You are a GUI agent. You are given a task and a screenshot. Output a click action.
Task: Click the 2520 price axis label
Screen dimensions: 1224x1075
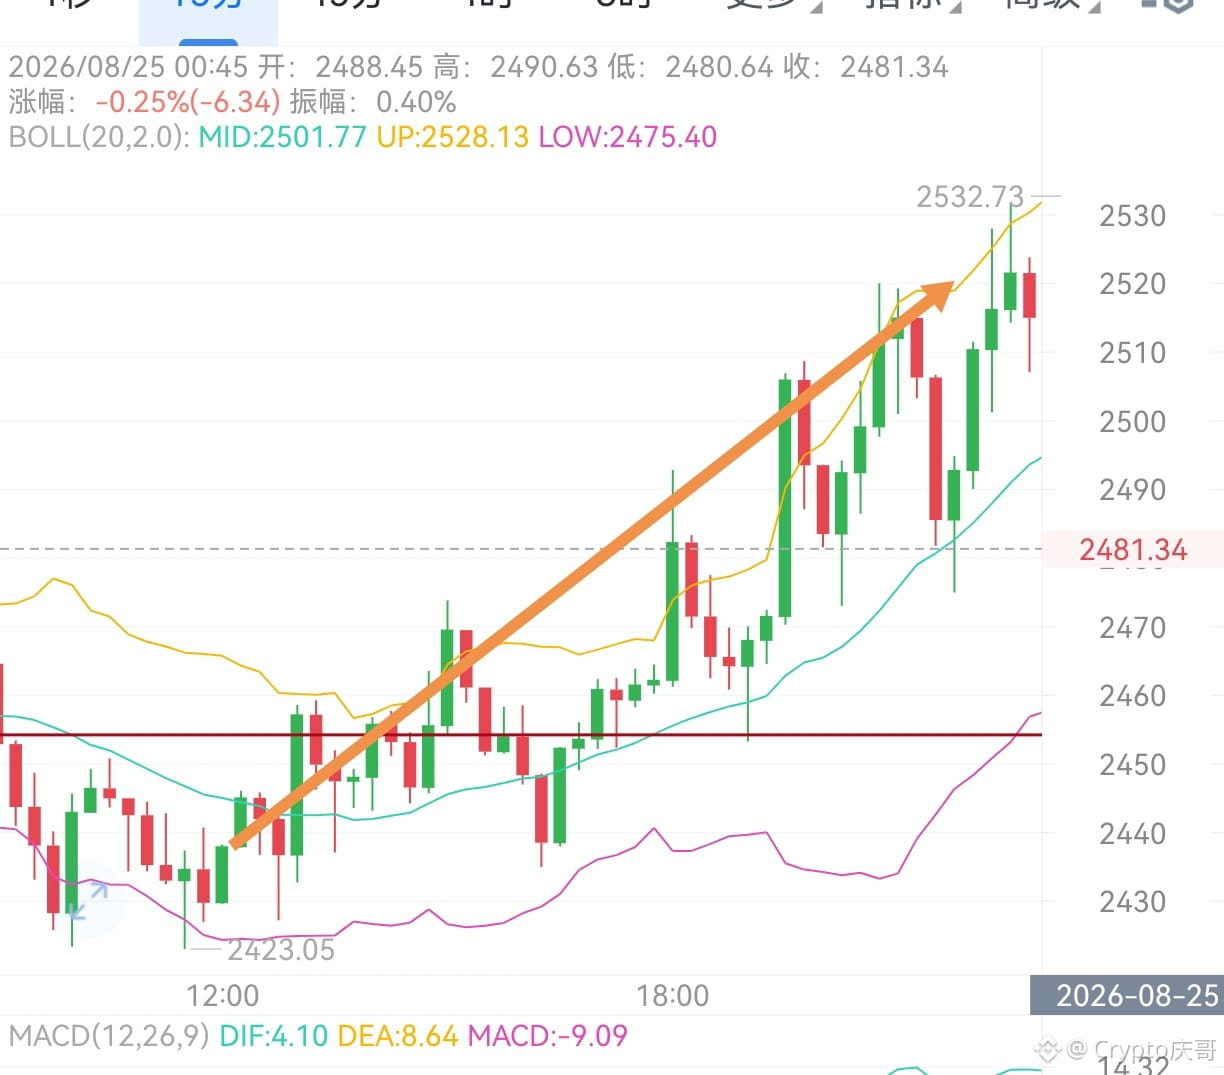click(1133, 284)
